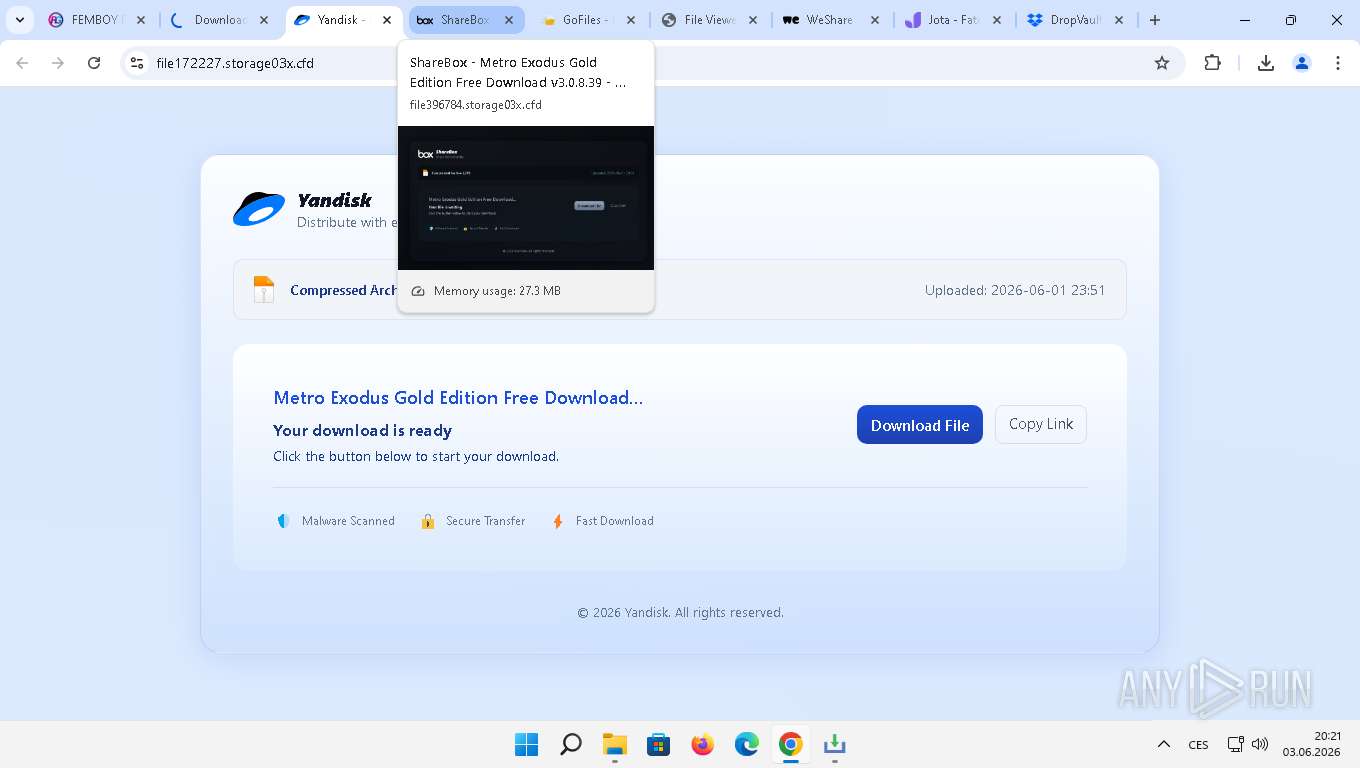The image size is (1360, 768).
Task: Open a new browser tab
Action: [1155, 20]
